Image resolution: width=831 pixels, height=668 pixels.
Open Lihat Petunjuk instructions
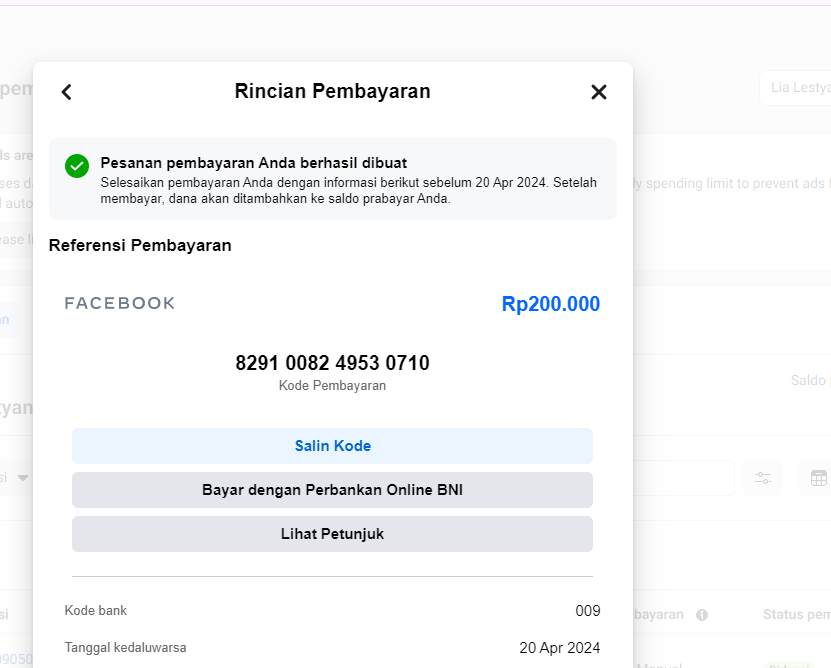click(332, 534)
